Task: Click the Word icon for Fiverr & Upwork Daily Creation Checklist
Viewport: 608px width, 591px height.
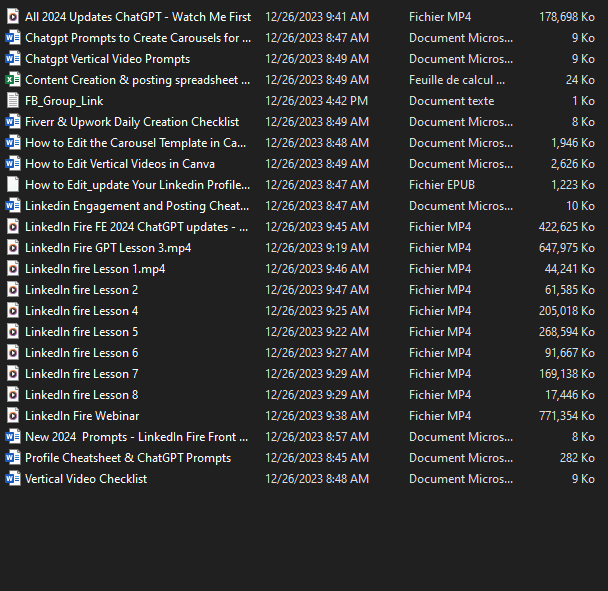Action: tap(13, 122)
